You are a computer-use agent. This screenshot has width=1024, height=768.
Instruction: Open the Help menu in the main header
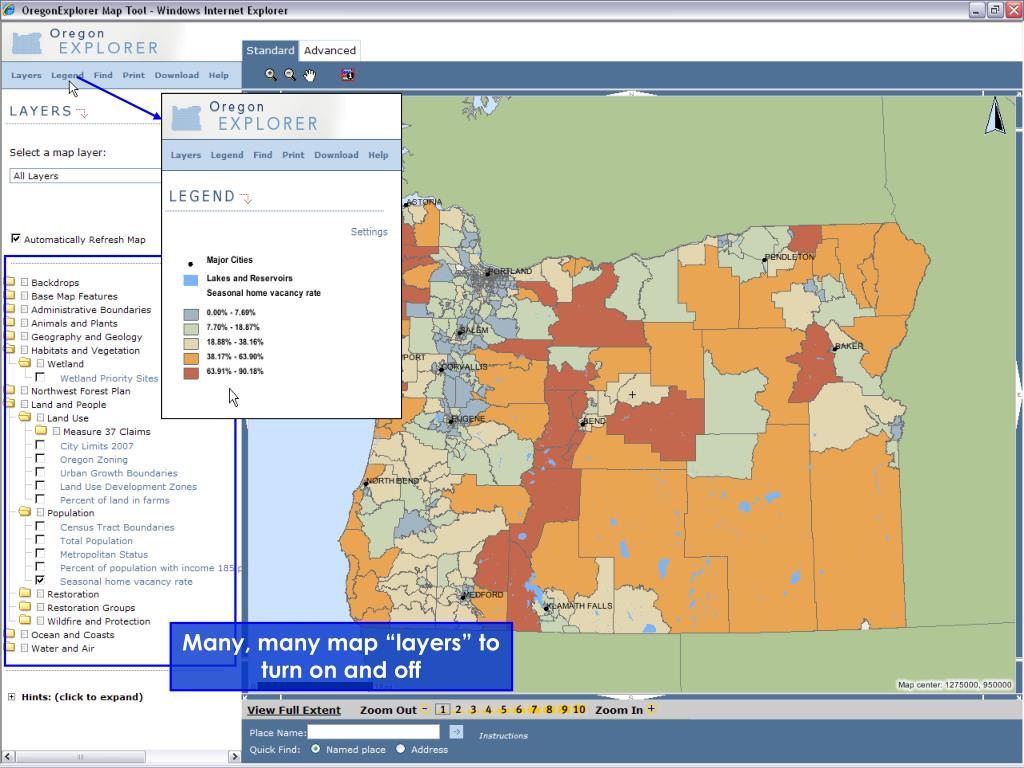(x=219, y=75)
